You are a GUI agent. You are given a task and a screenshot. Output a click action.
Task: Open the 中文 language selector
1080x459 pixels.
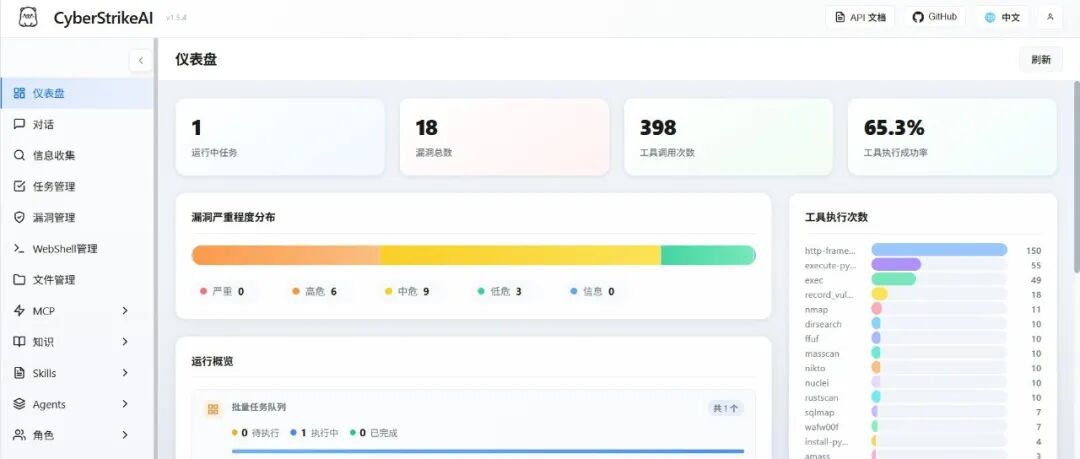coord(1002,17)
